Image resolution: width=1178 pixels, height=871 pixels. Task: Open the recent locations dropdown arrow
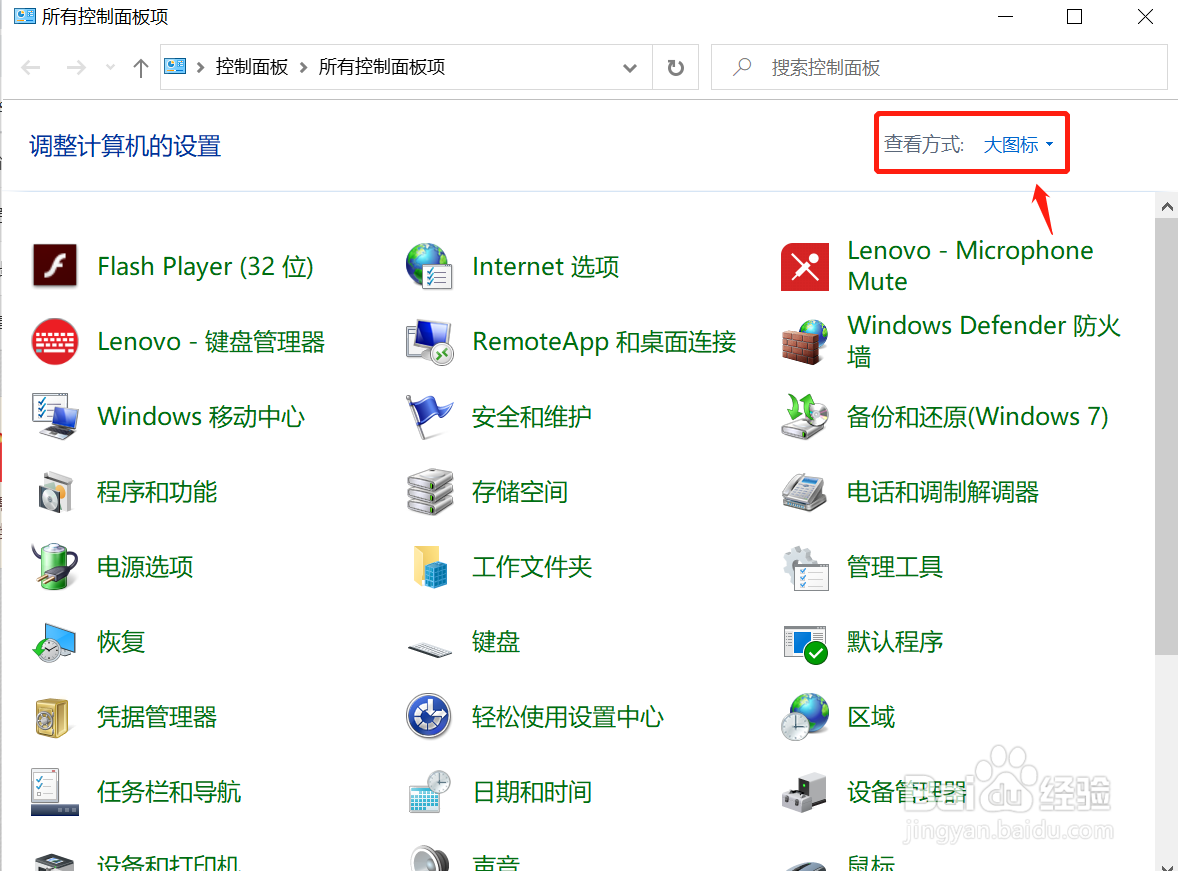(x=110, y=68)
